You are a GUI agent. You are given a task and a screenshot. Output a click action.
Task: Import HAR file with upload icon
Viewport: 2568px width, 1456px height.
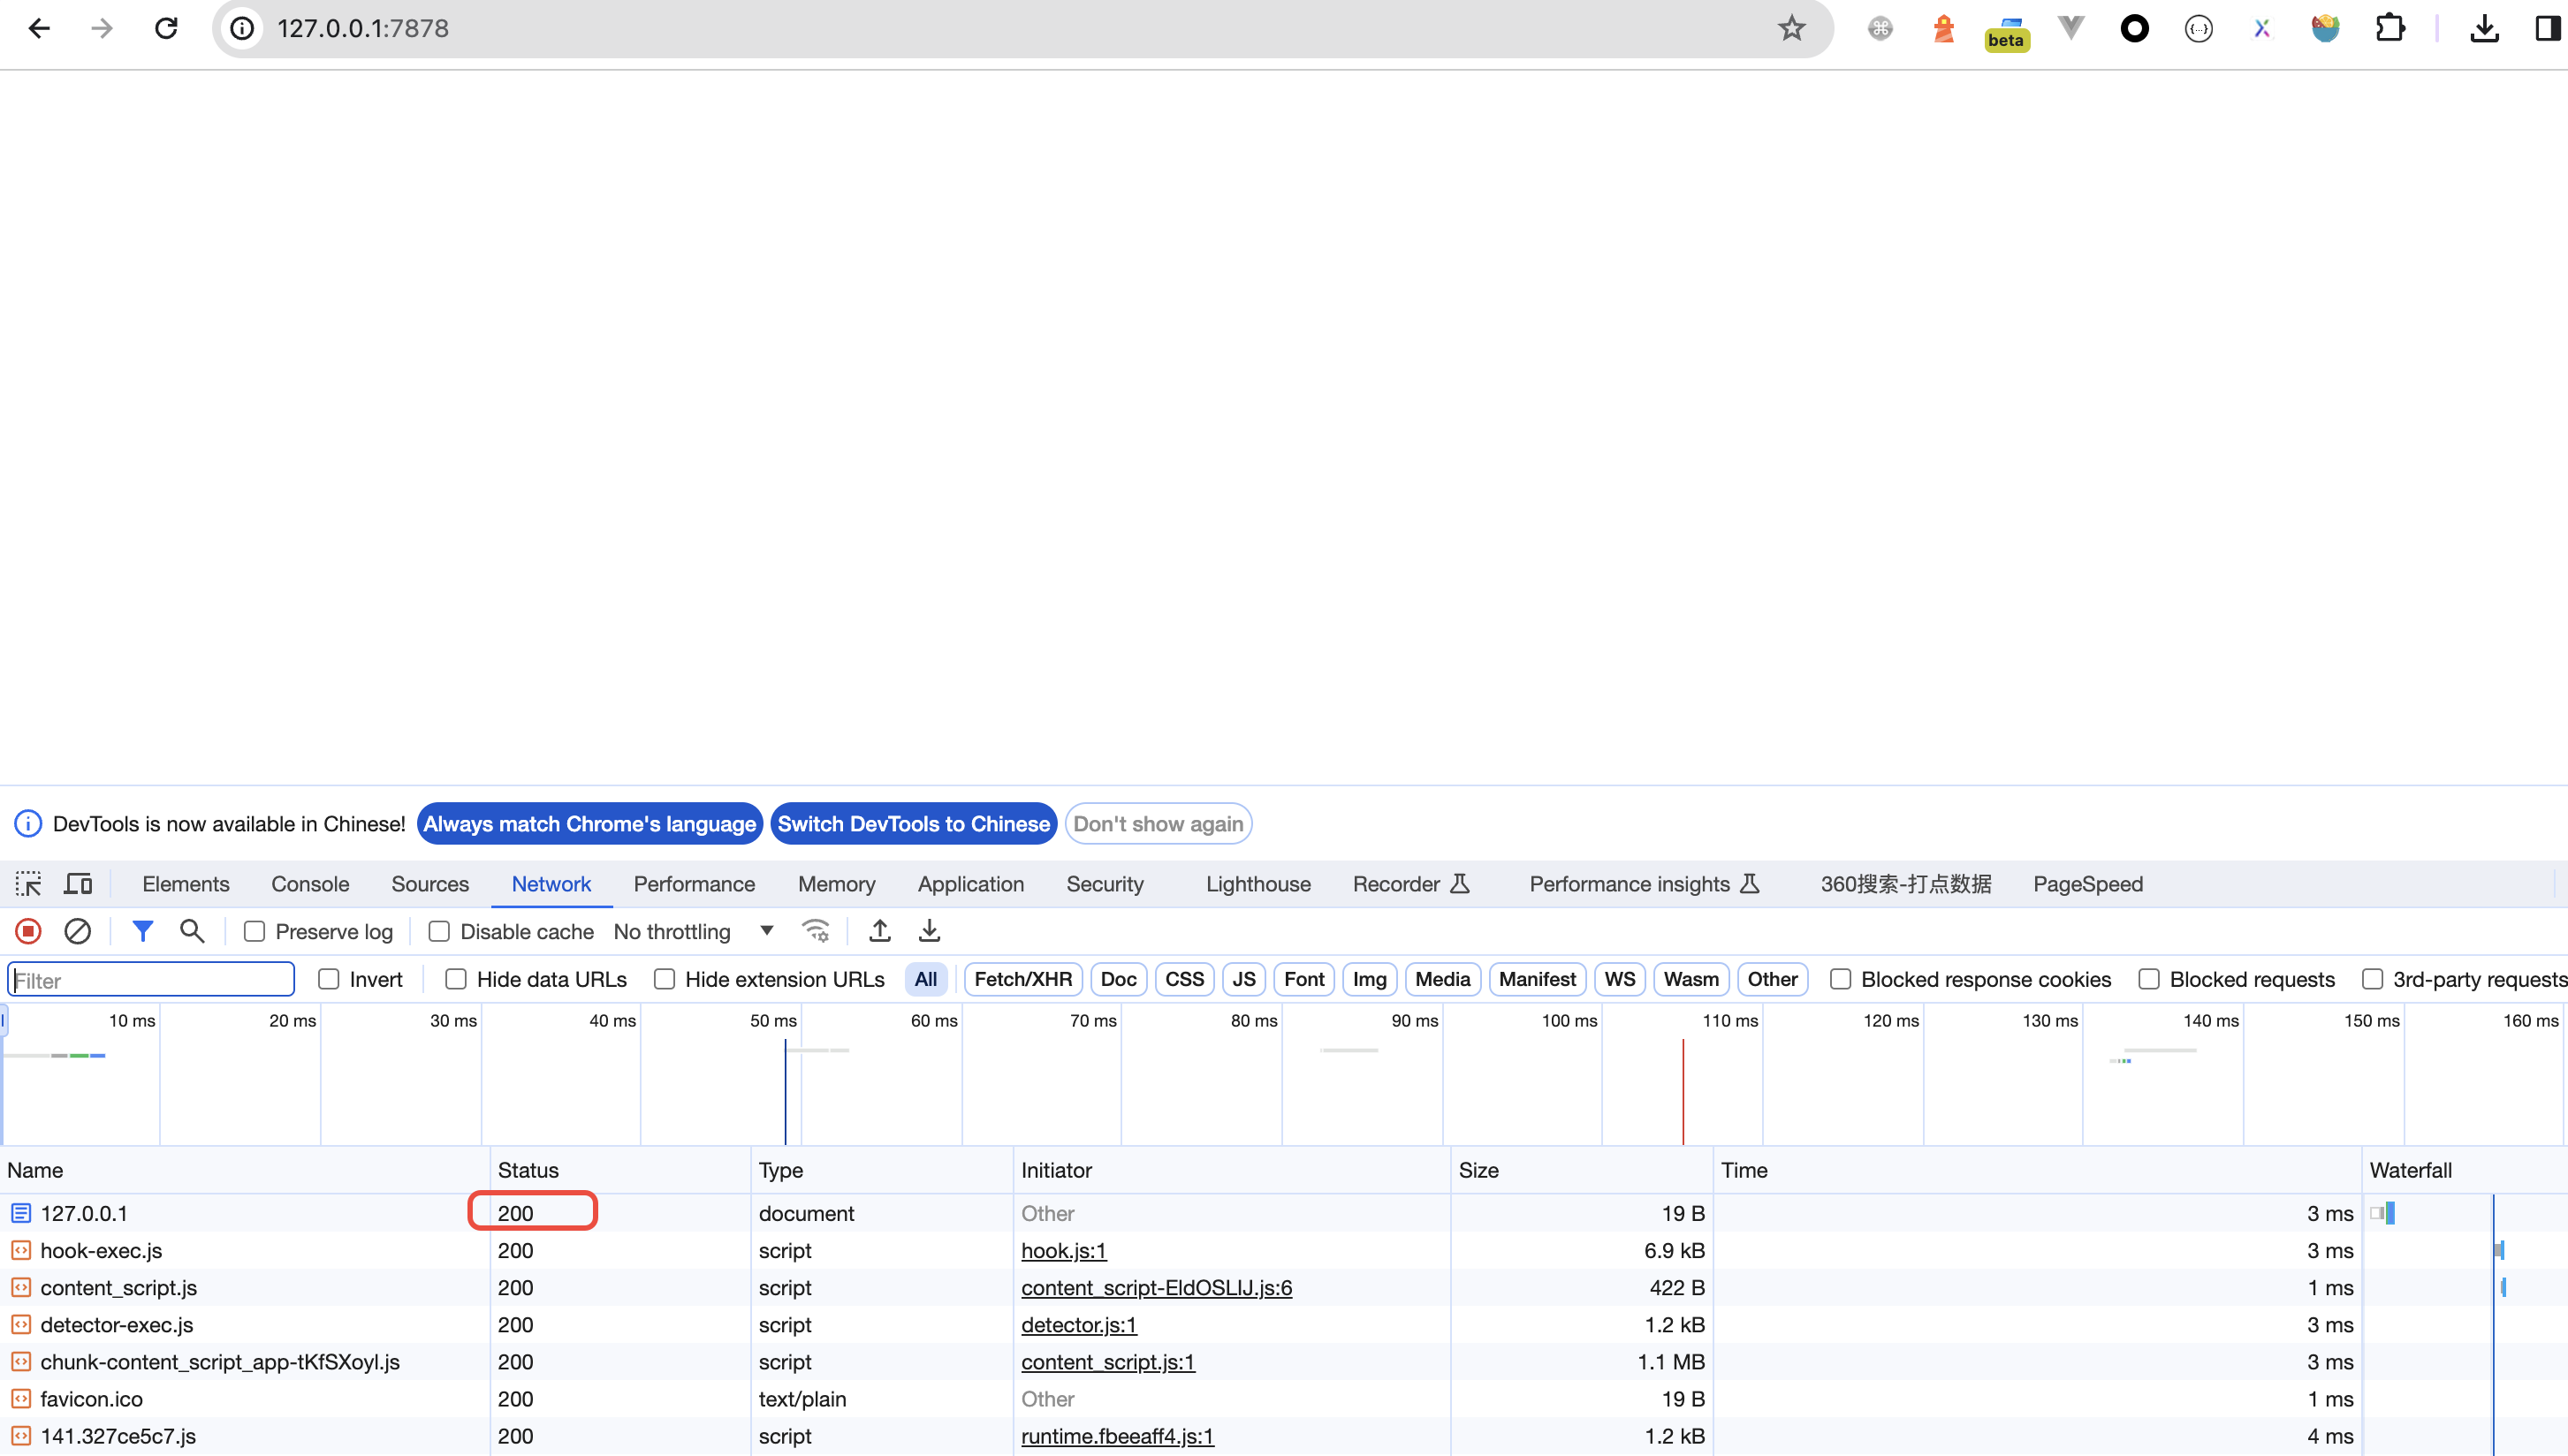880,932
